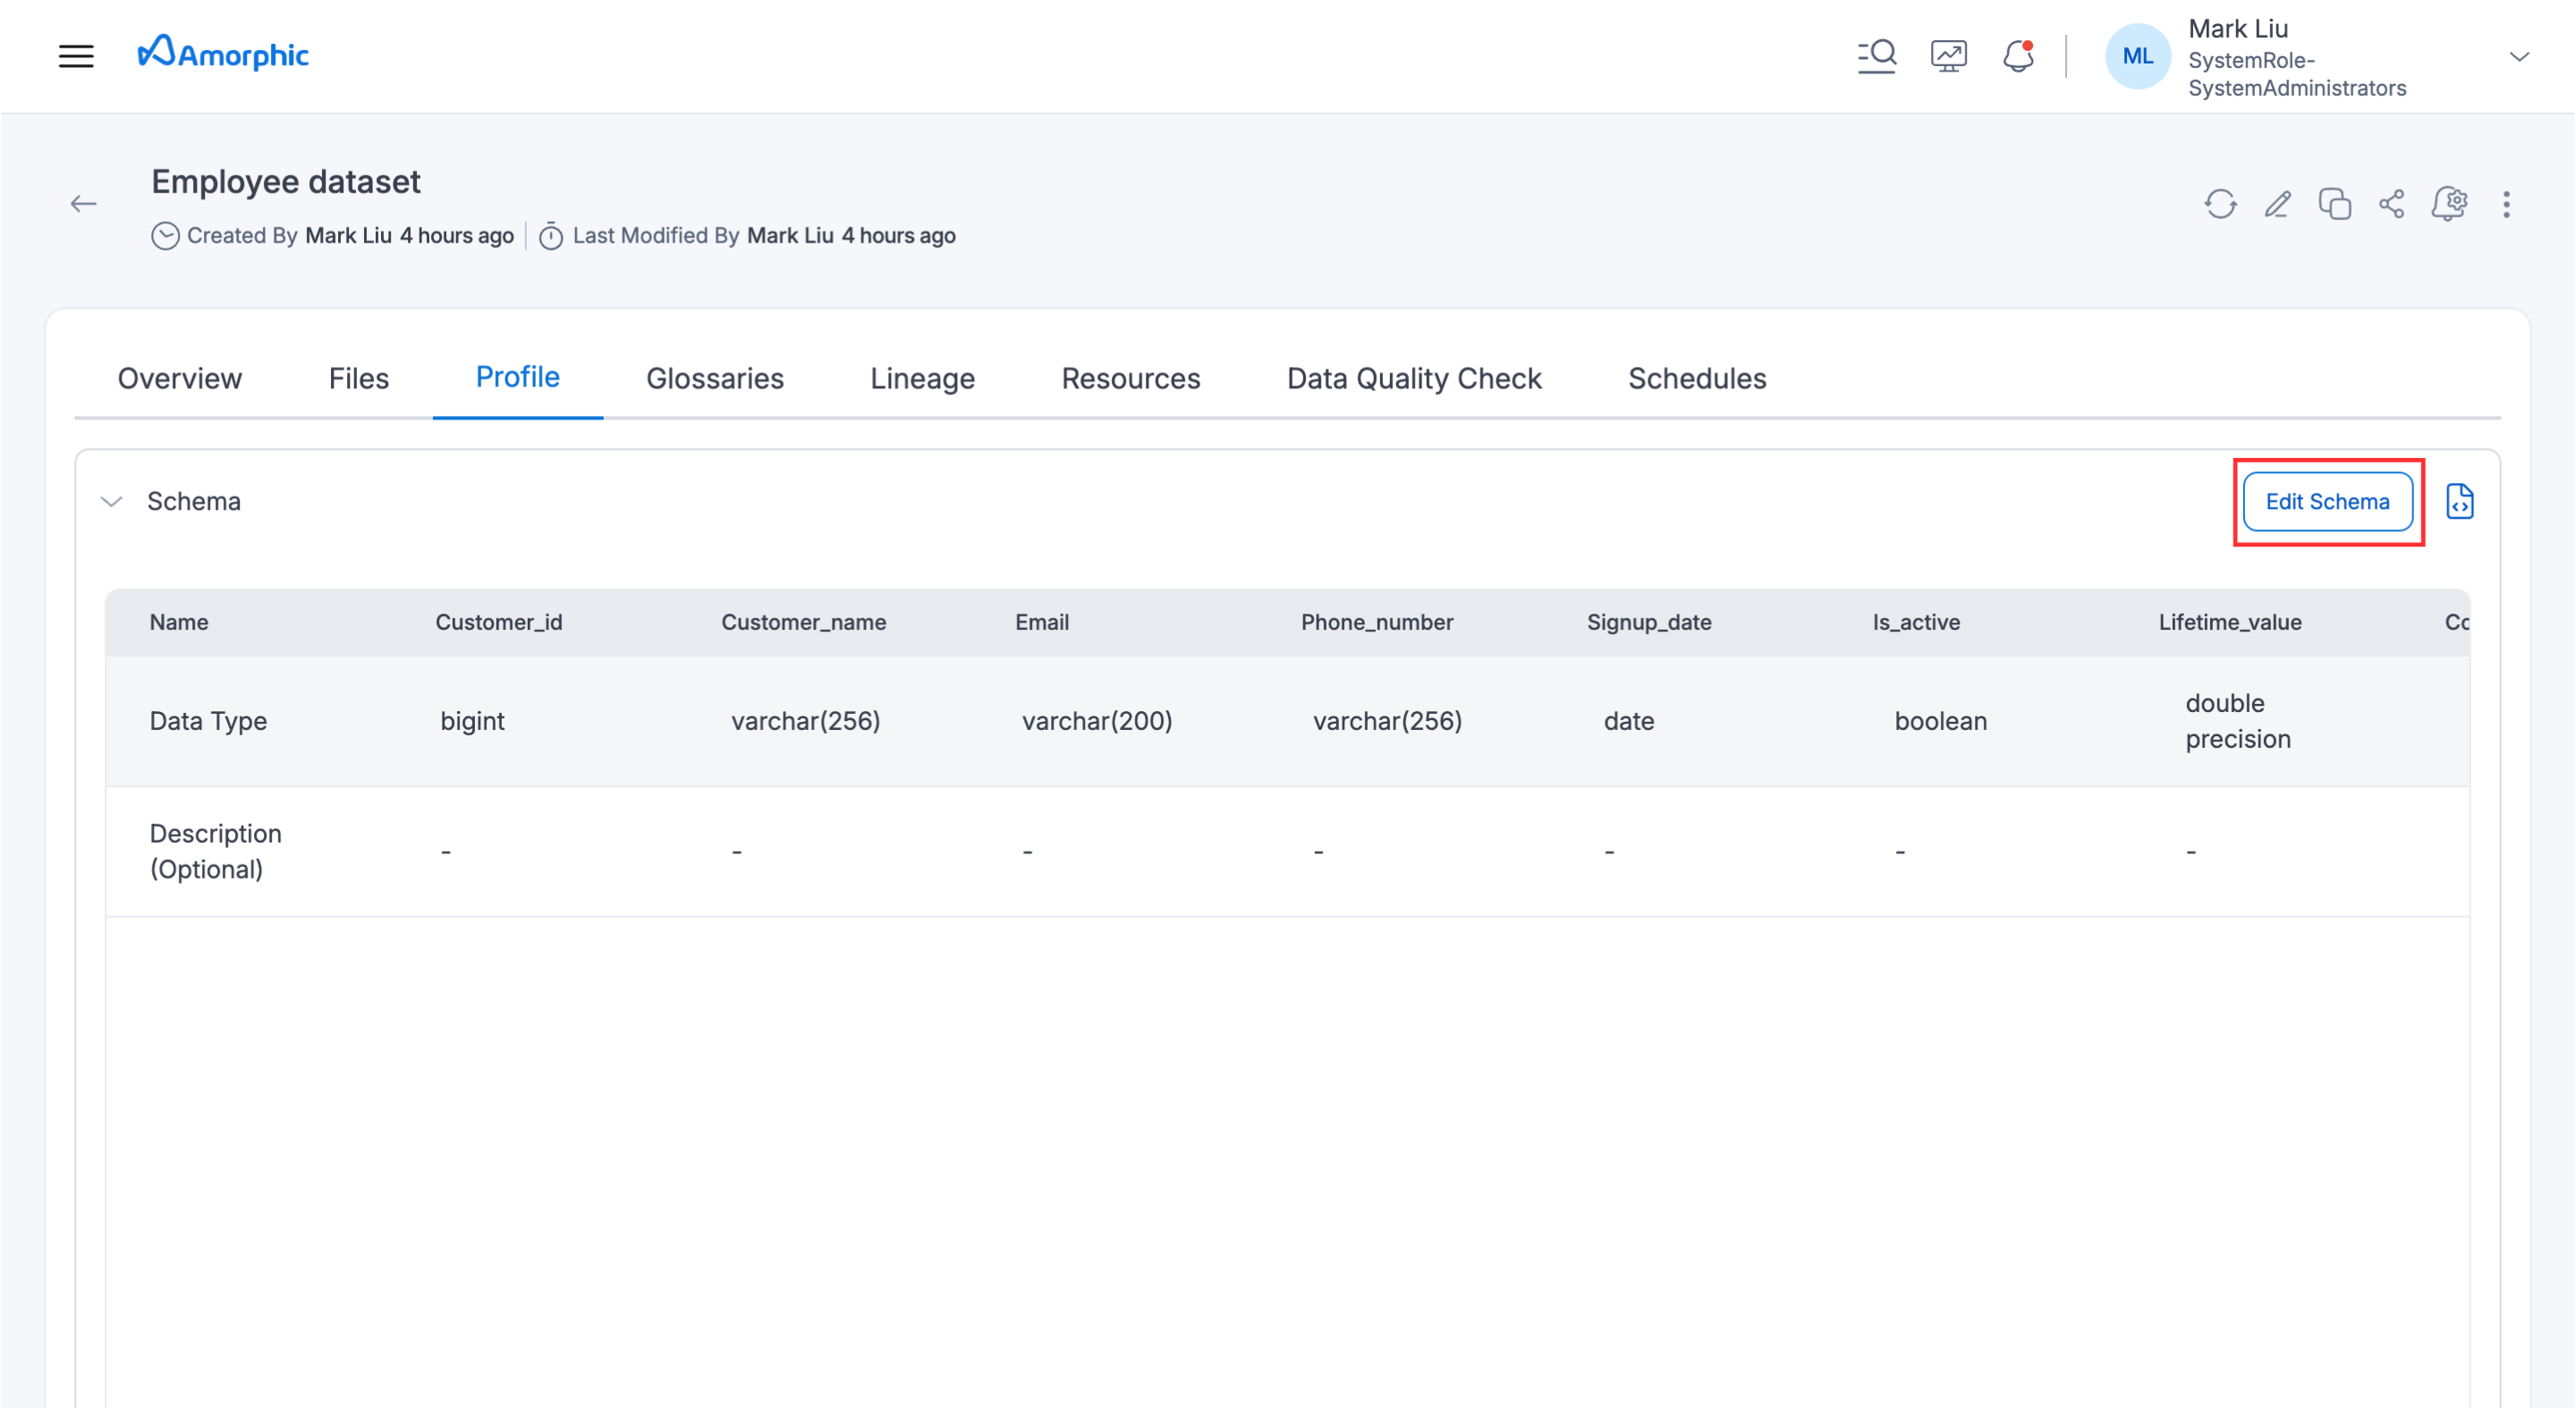This screenshot has width=2576, height=1408.
Task: Click the schema JSON file icon
Action: (2459, 501)
